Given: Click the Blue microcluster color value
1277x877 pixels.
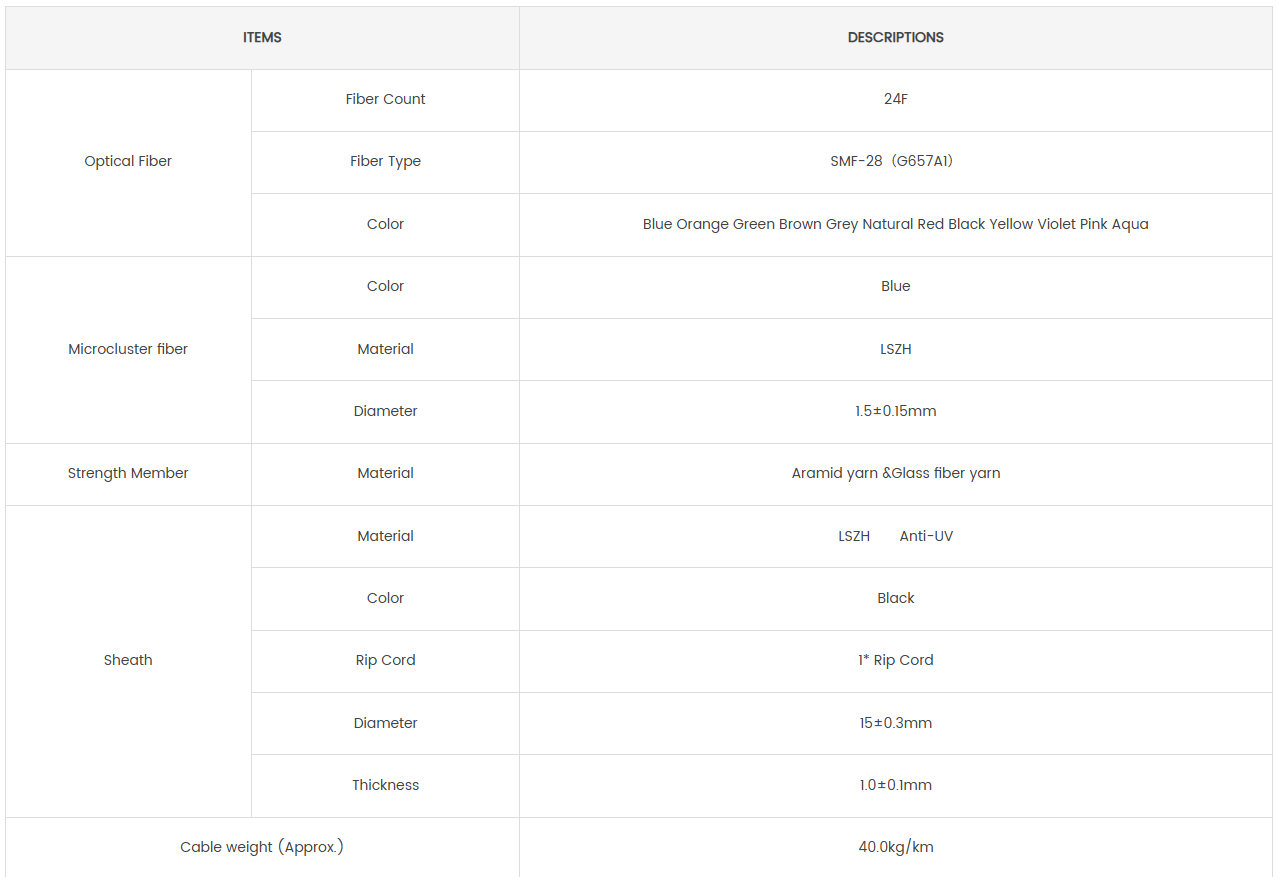Looking at the screenshot, I should [x=895, y=286].
